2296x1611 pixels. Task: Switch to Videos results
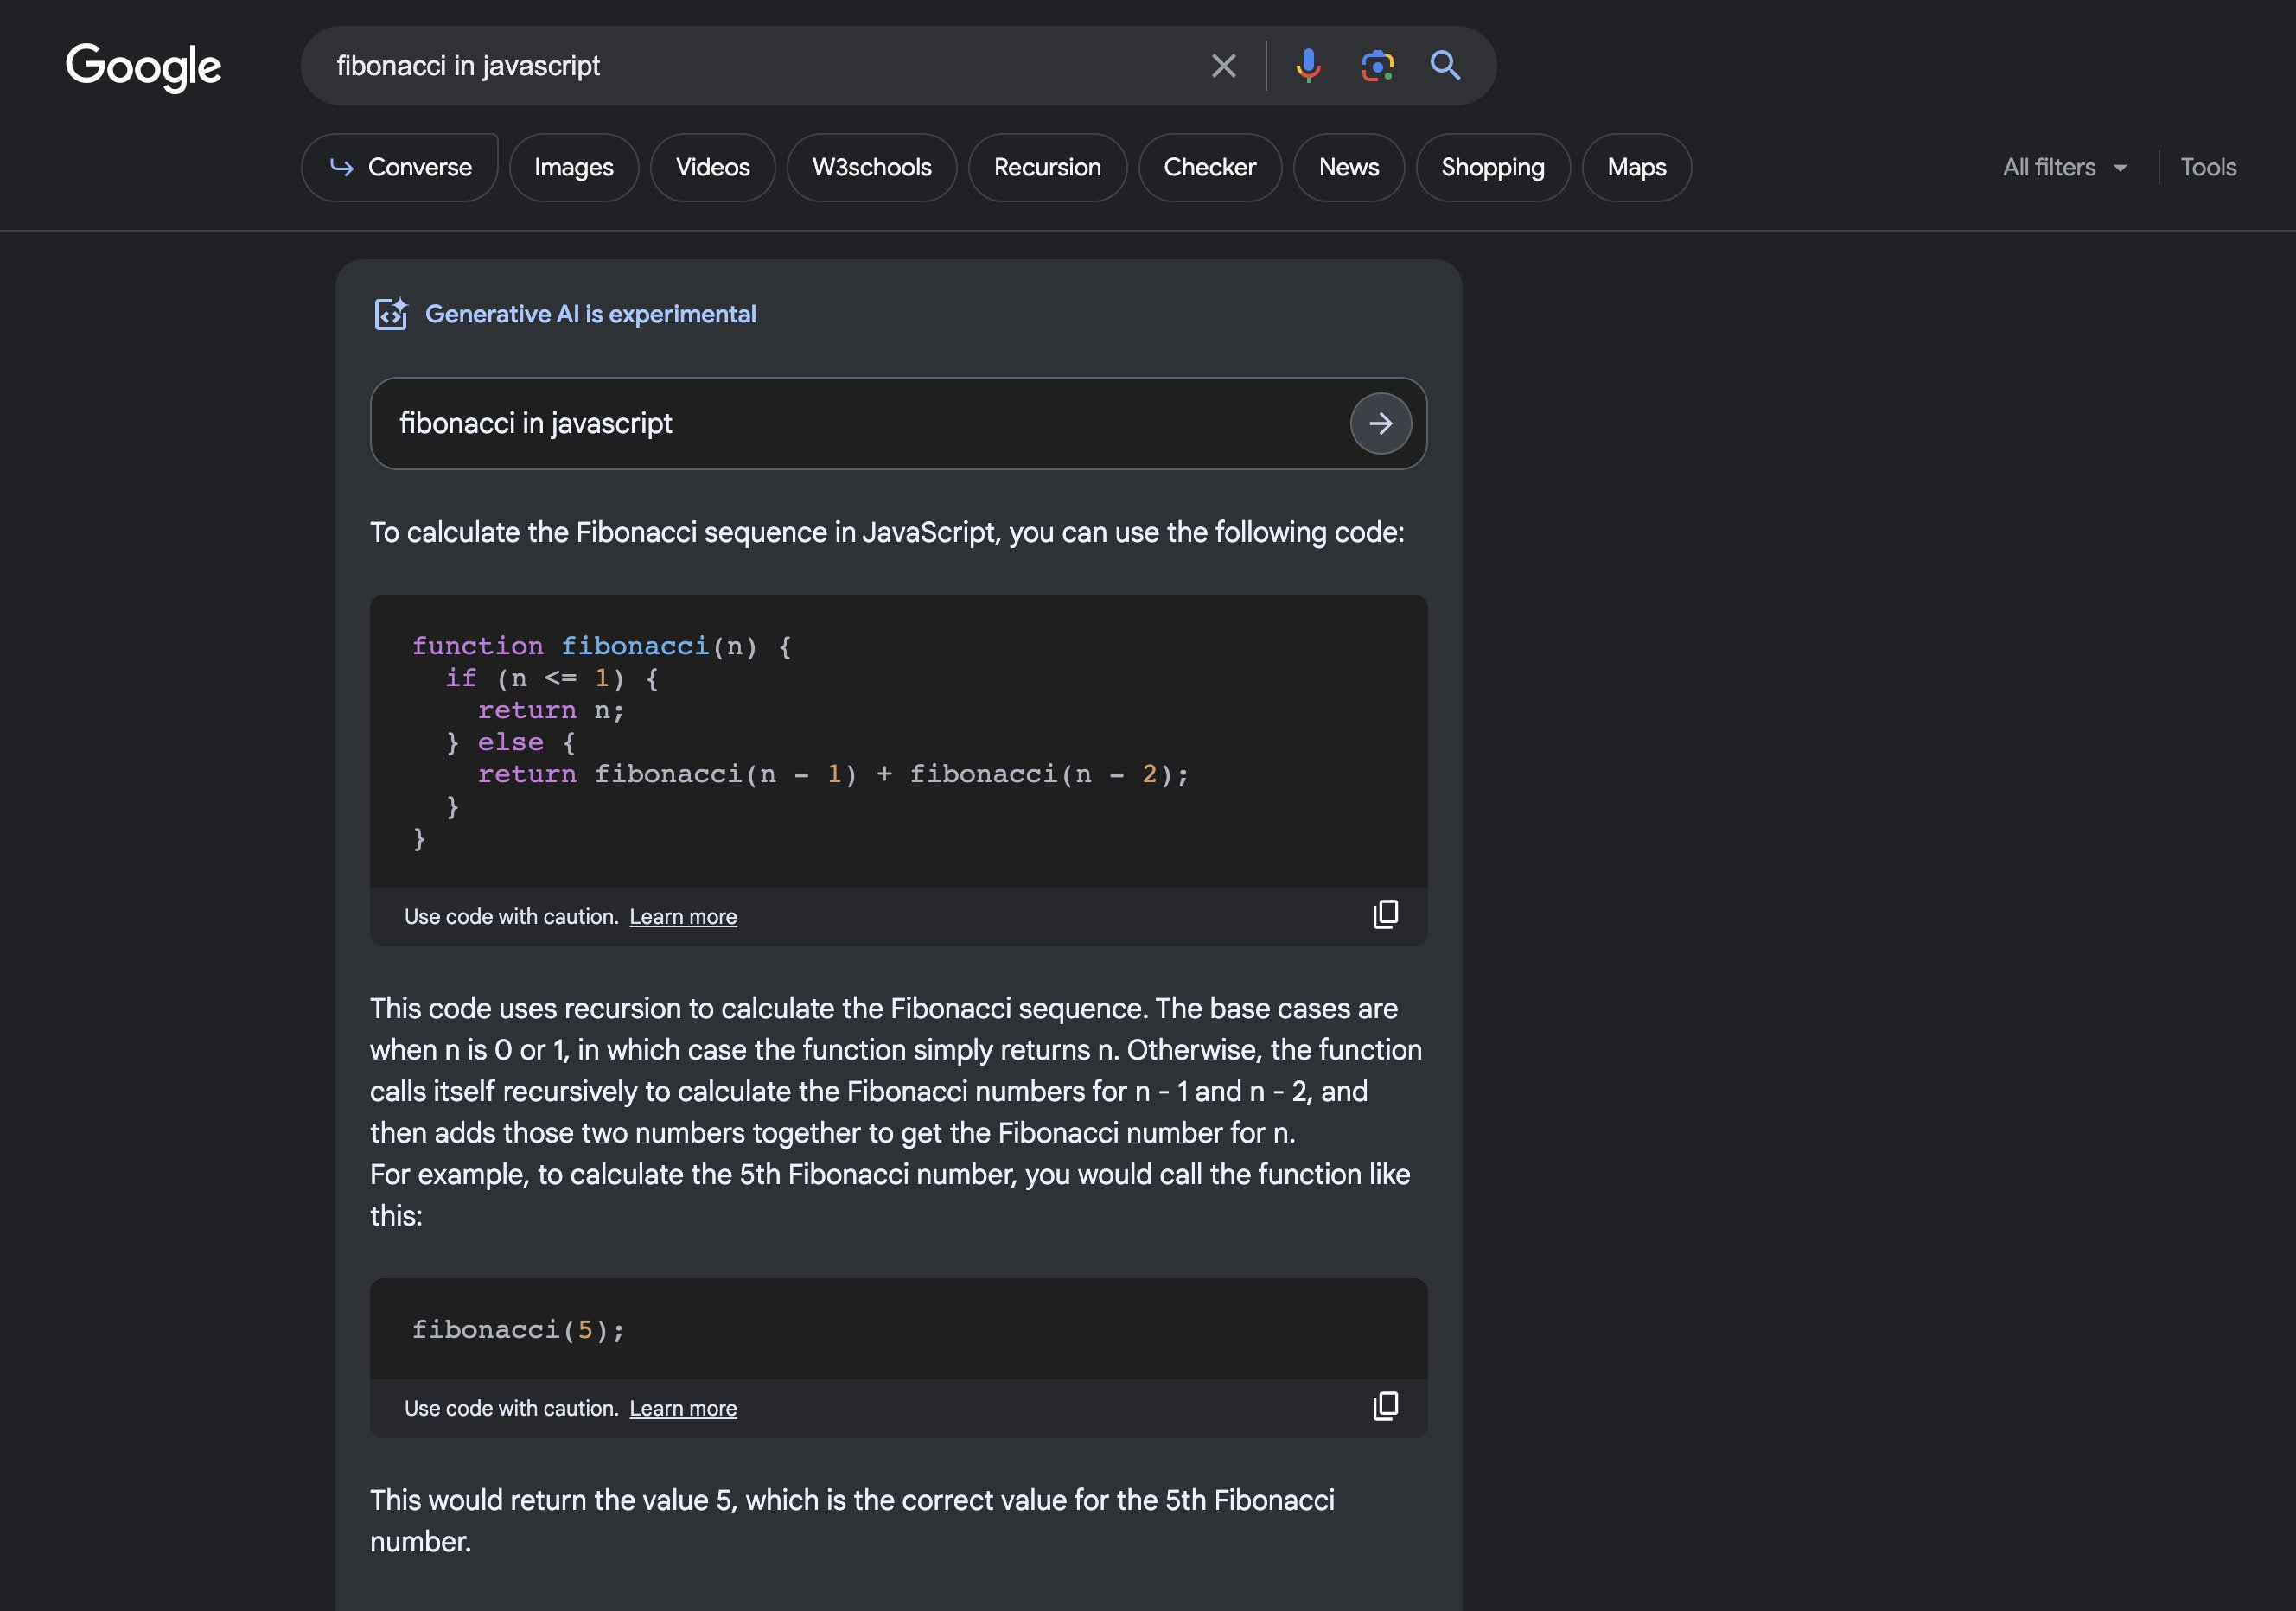712,168
